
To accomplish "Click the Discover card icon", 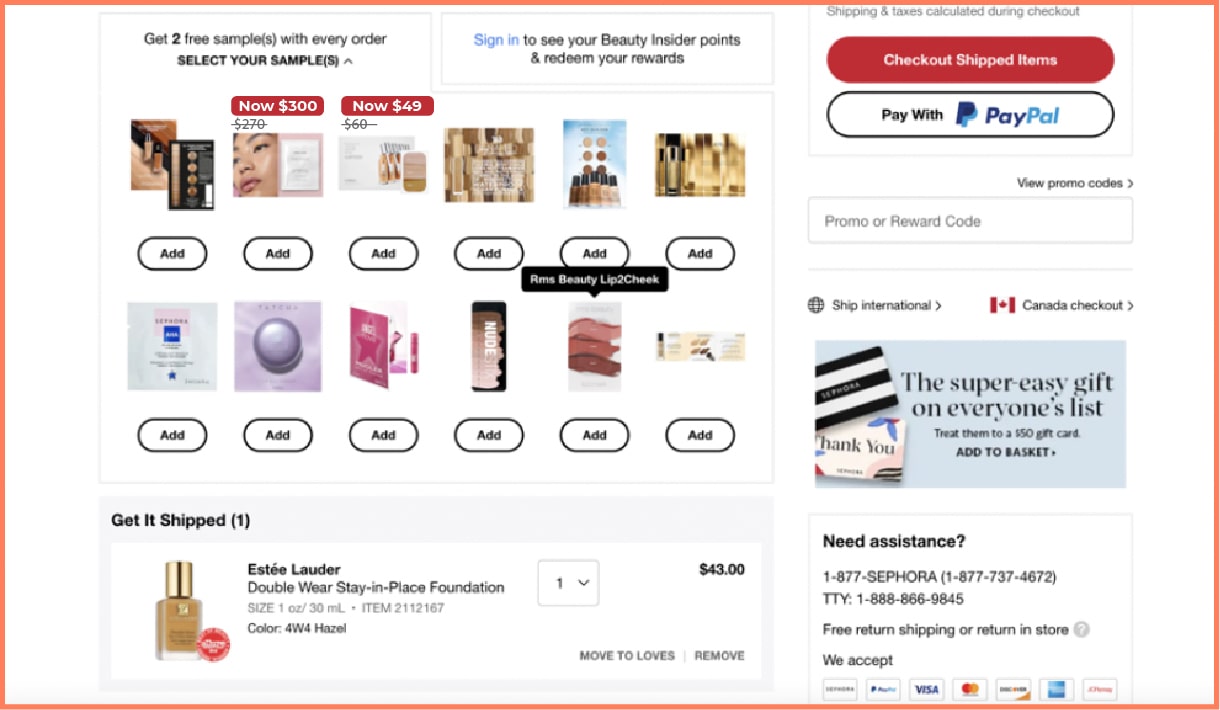I will 1013,689.
